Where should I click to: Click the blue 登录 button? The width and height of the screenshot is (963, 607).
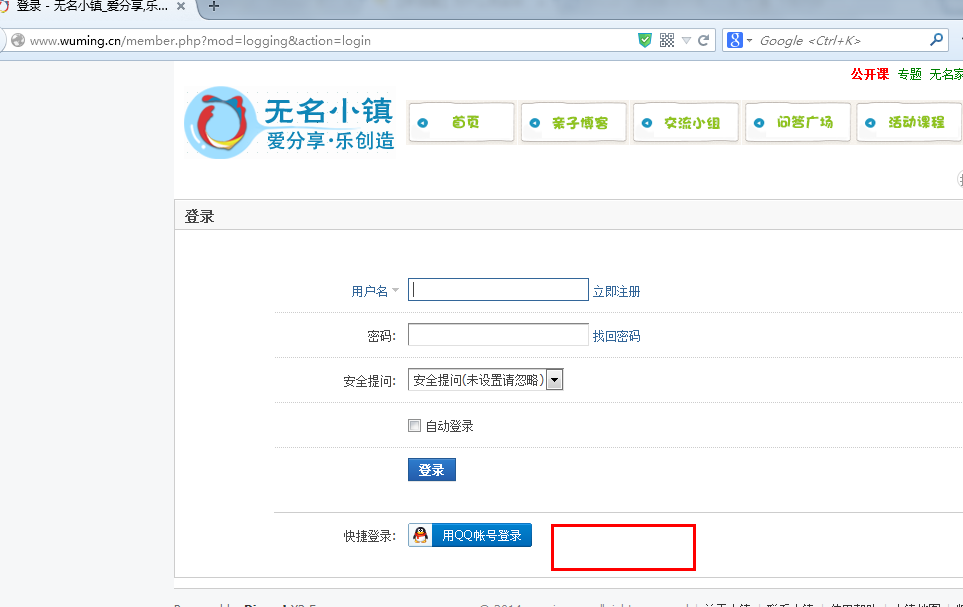click(432, 469)
